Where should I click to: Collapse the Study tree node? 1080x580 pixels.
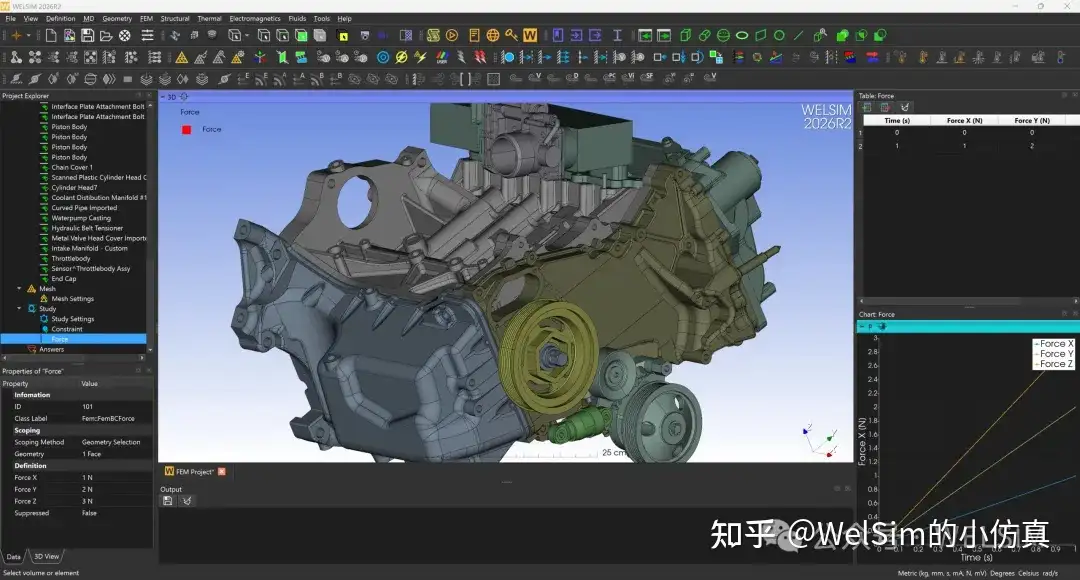[19, 309]
